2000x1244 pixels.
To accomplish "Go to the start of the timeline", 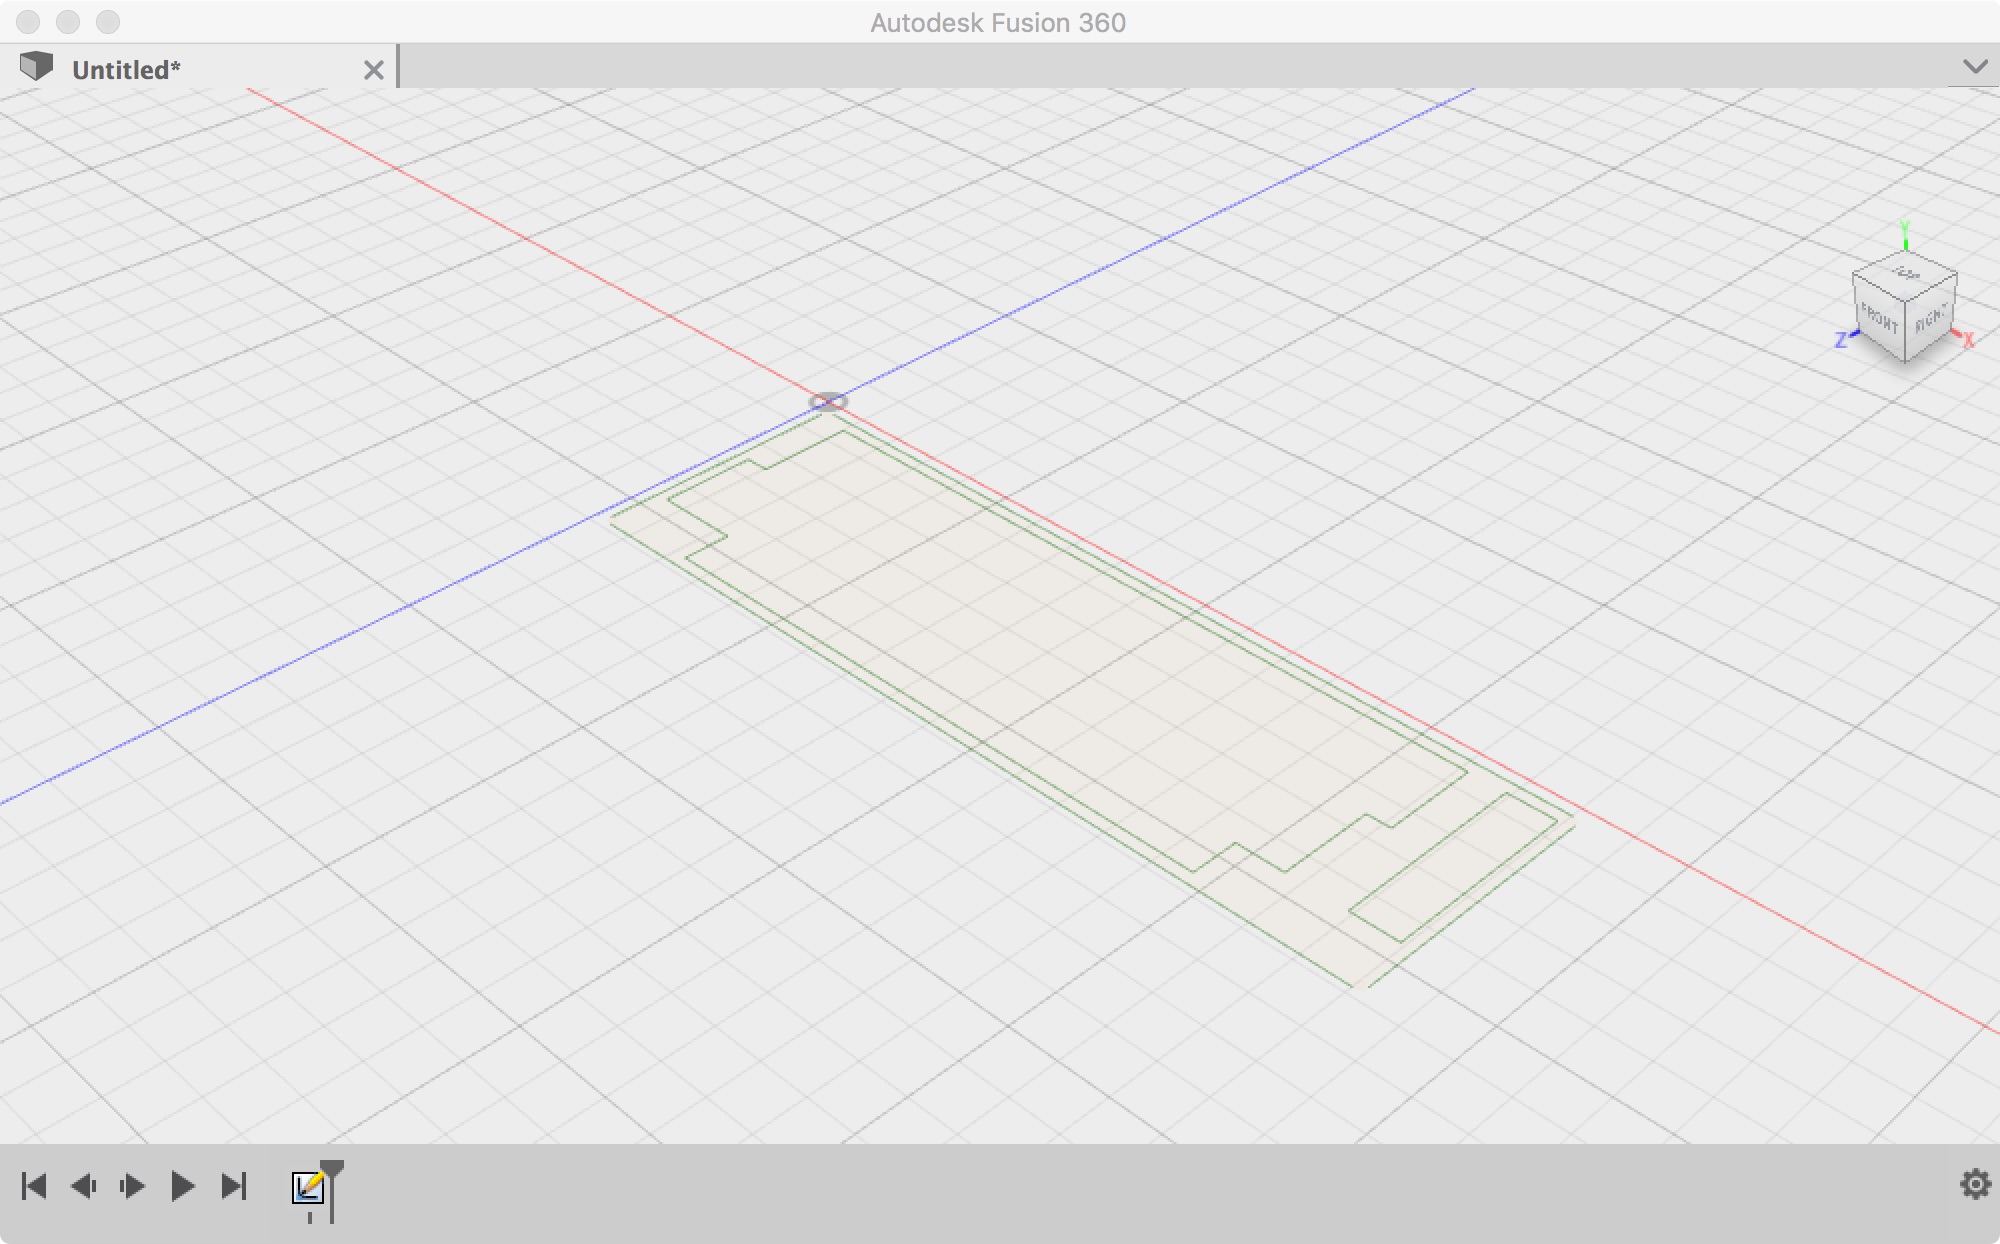I will click(x=34, y=1187).
